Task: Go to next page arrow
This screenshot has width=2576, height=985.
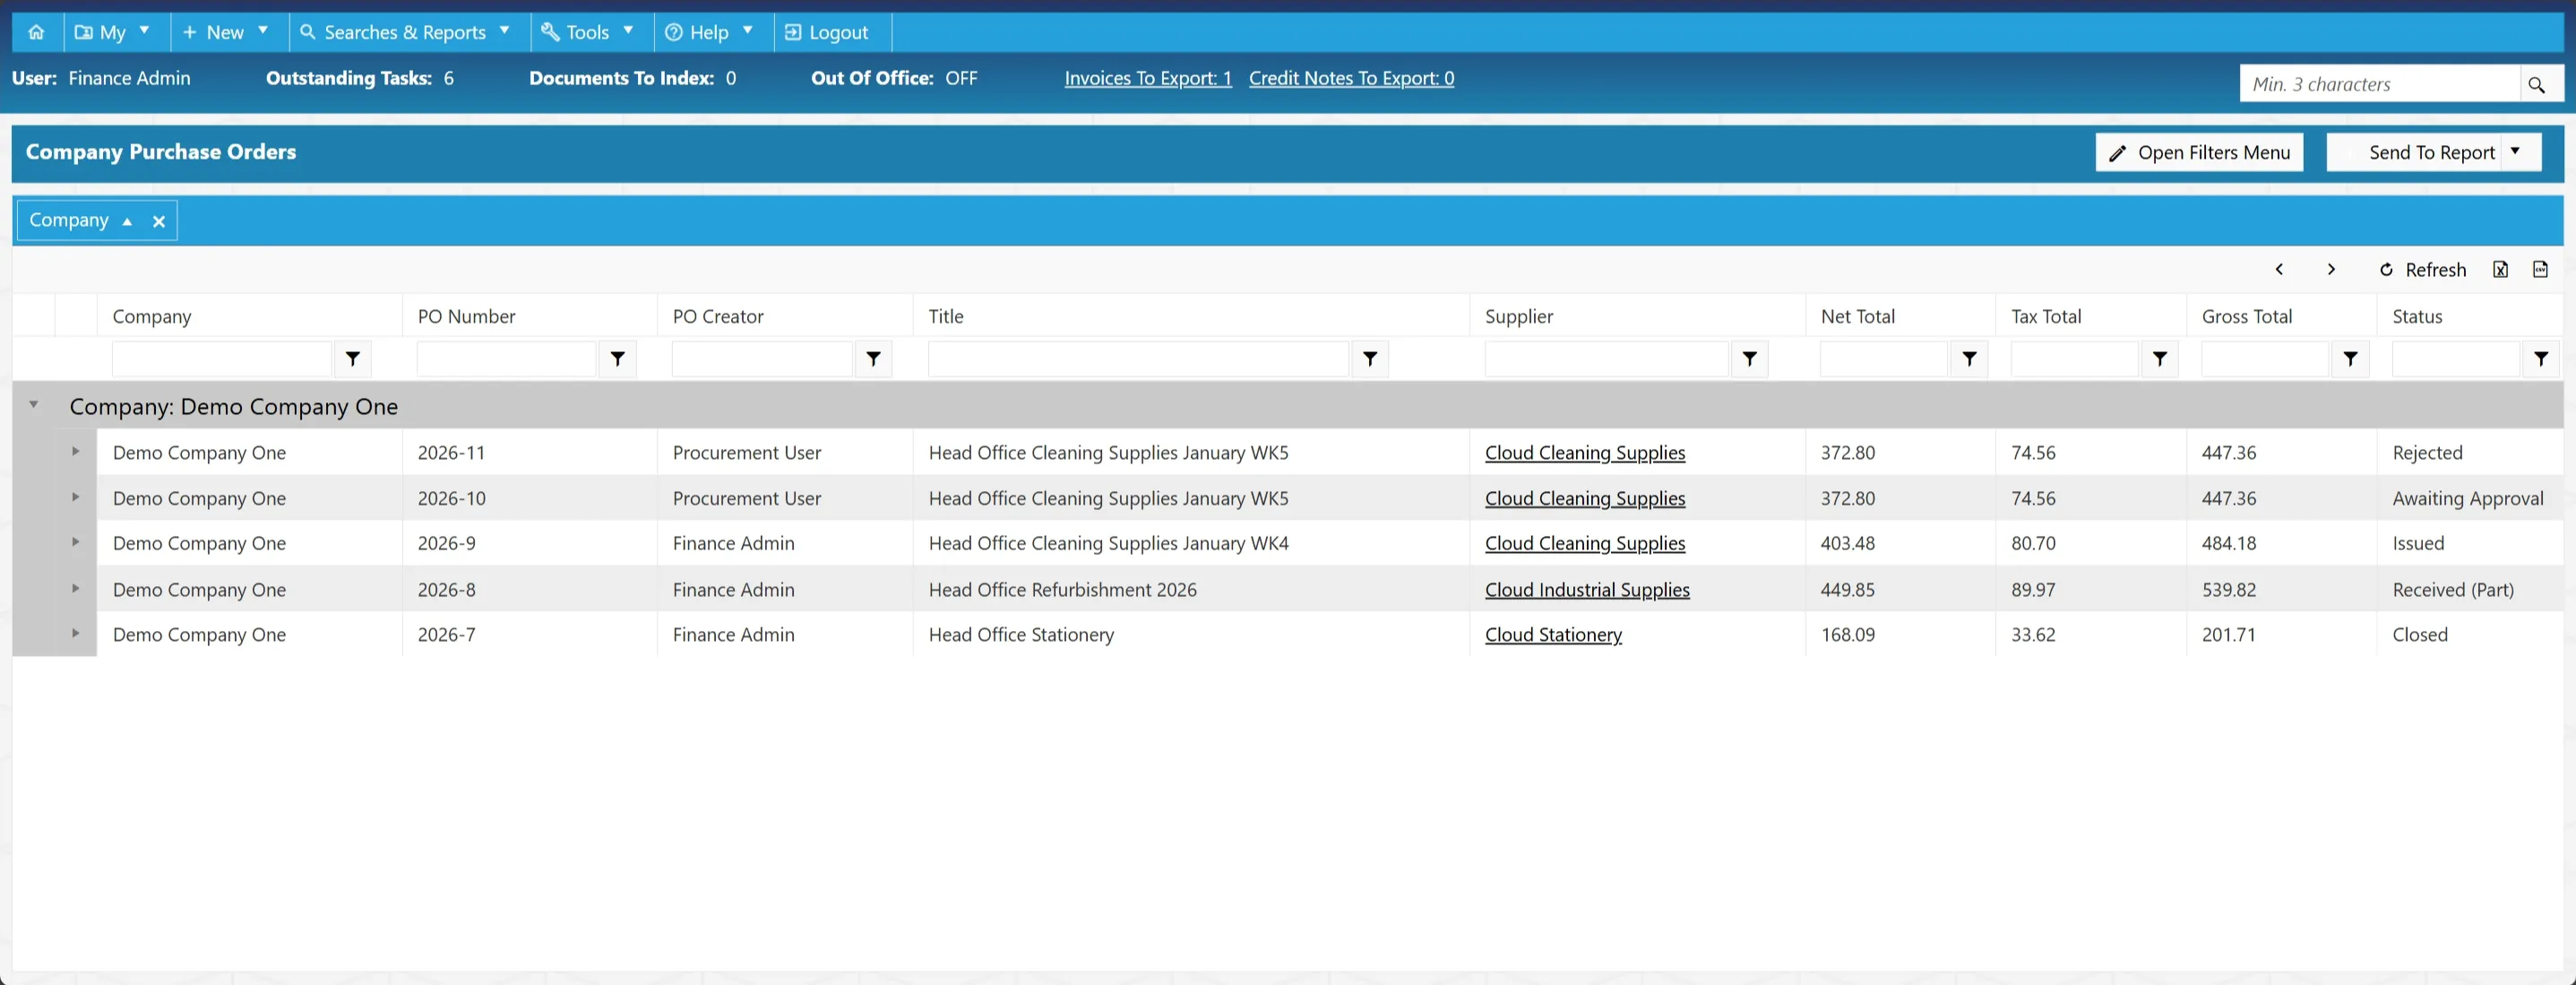Action: pyautogui.click(x=2331, y=269)
